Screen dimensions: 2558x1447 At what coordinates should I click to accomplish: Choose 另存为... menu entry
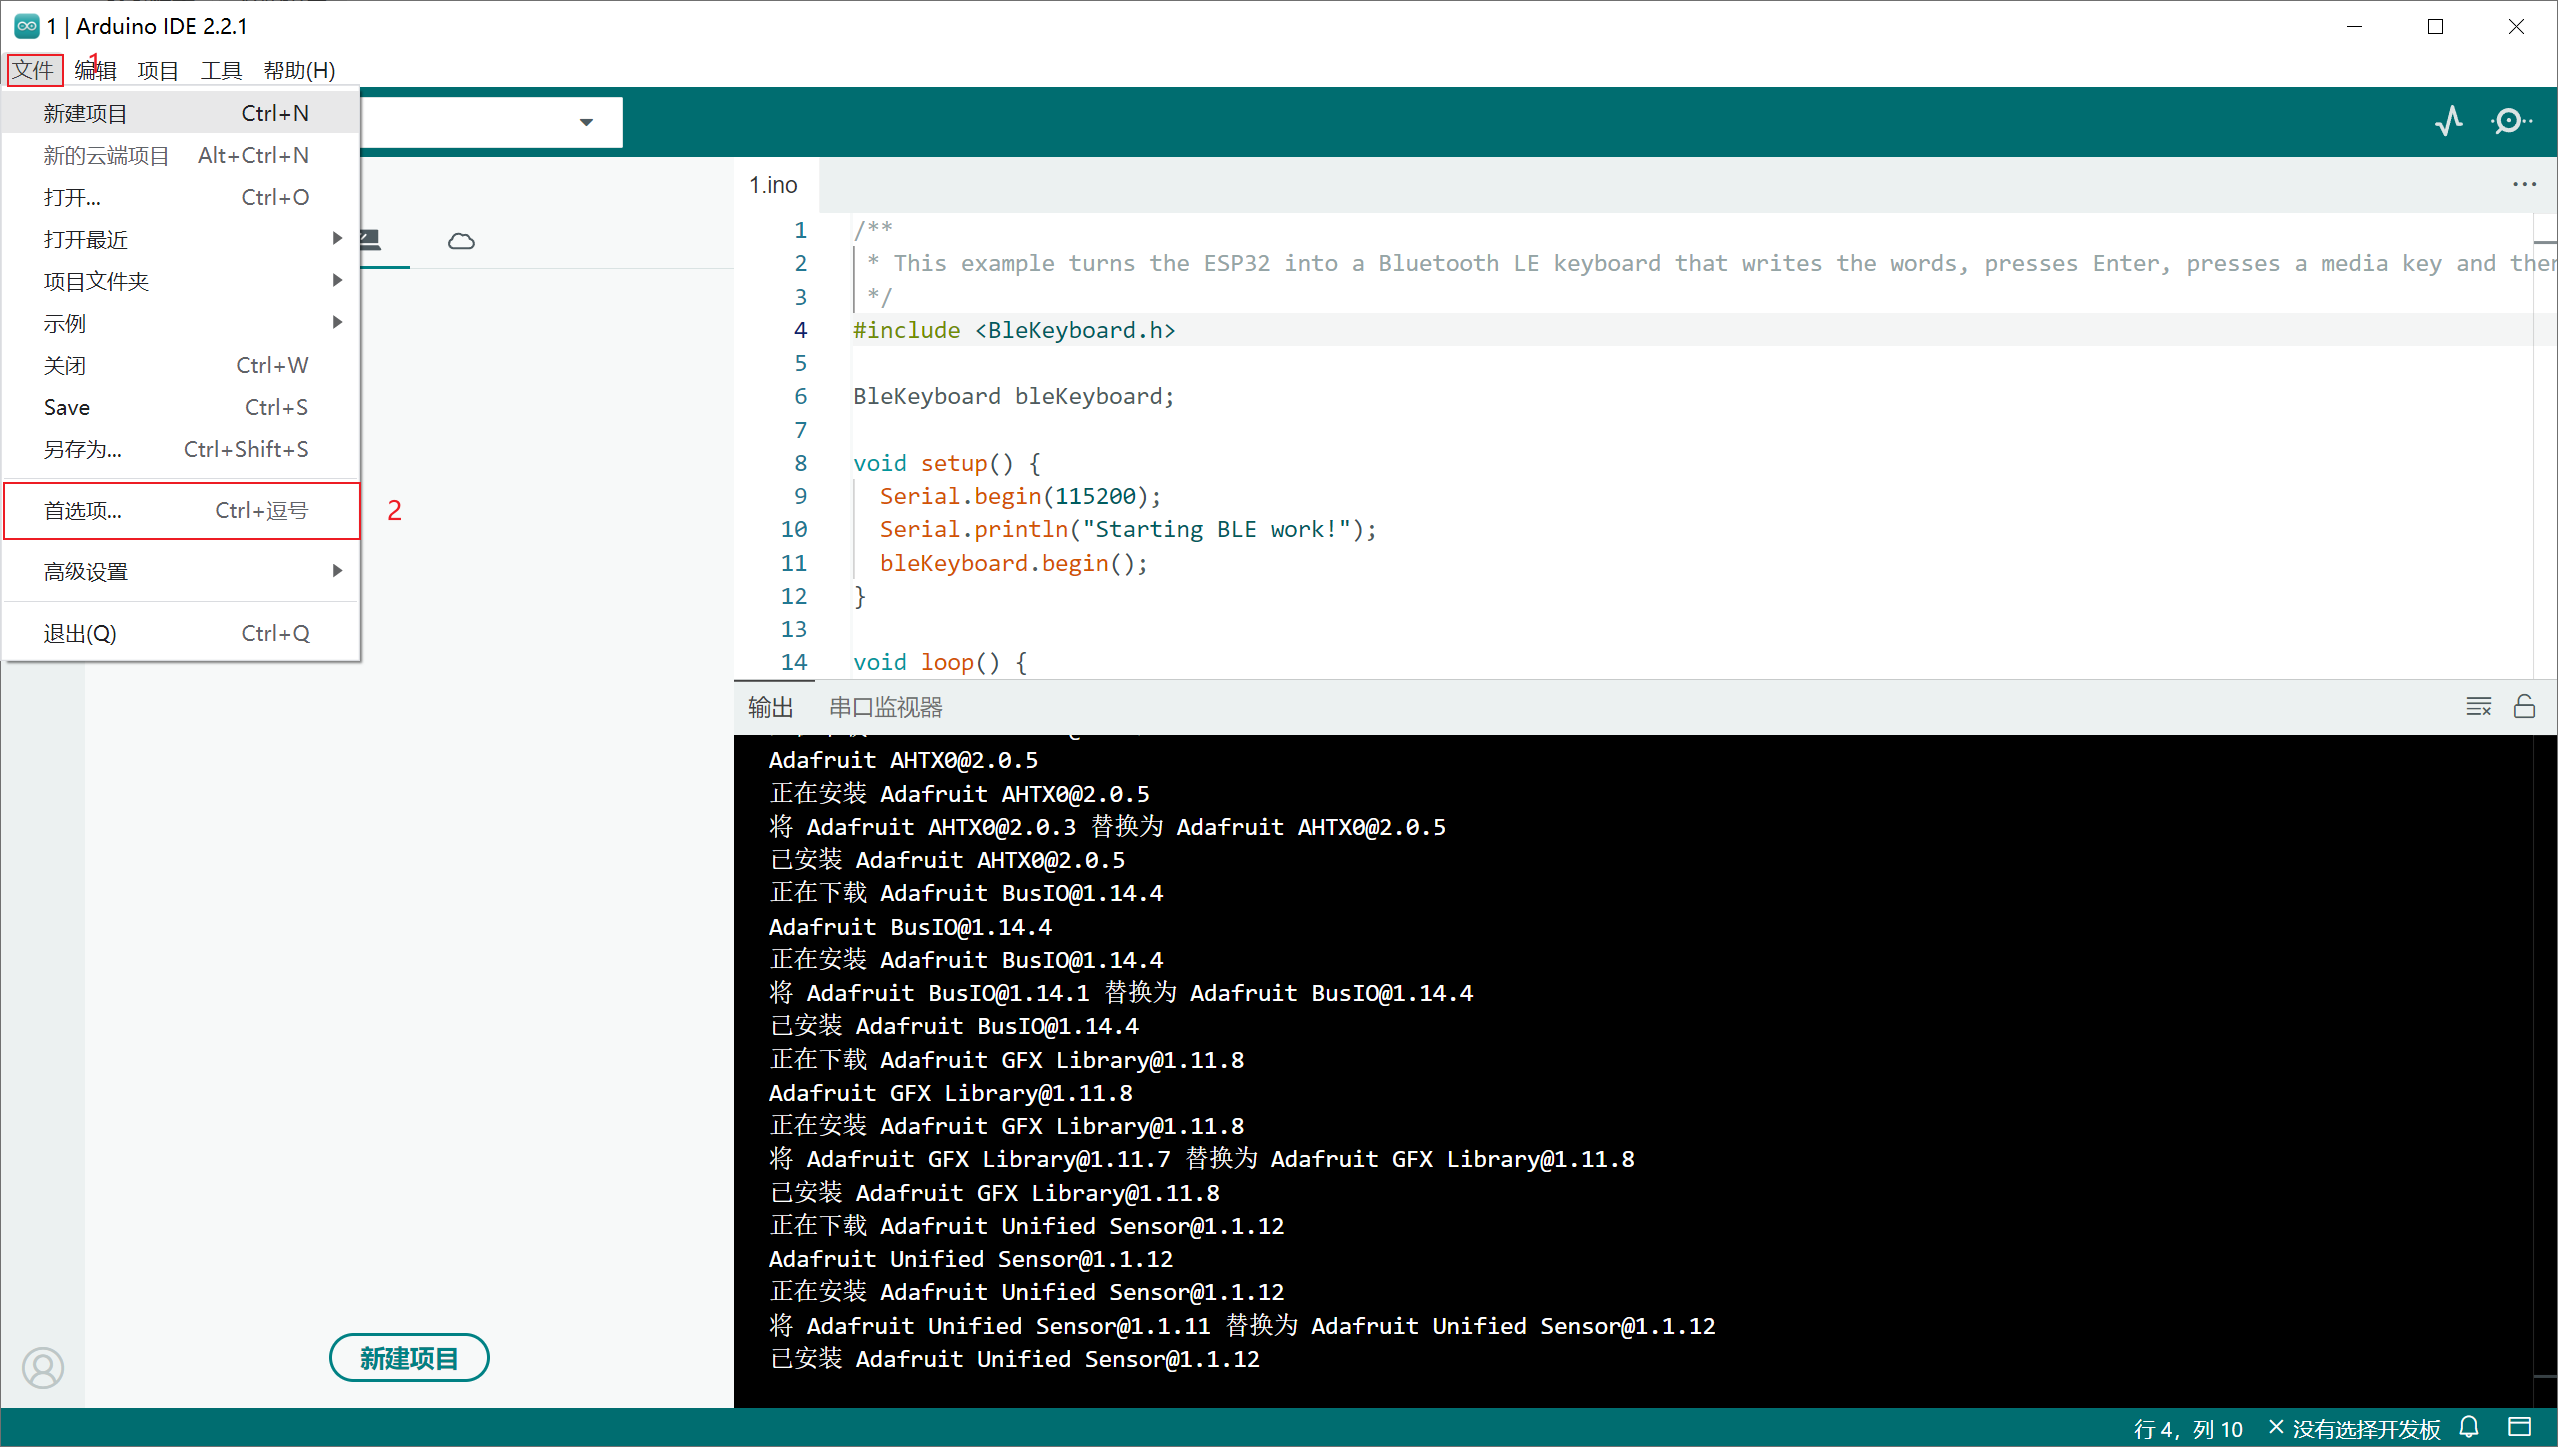[x=181, y=449]
